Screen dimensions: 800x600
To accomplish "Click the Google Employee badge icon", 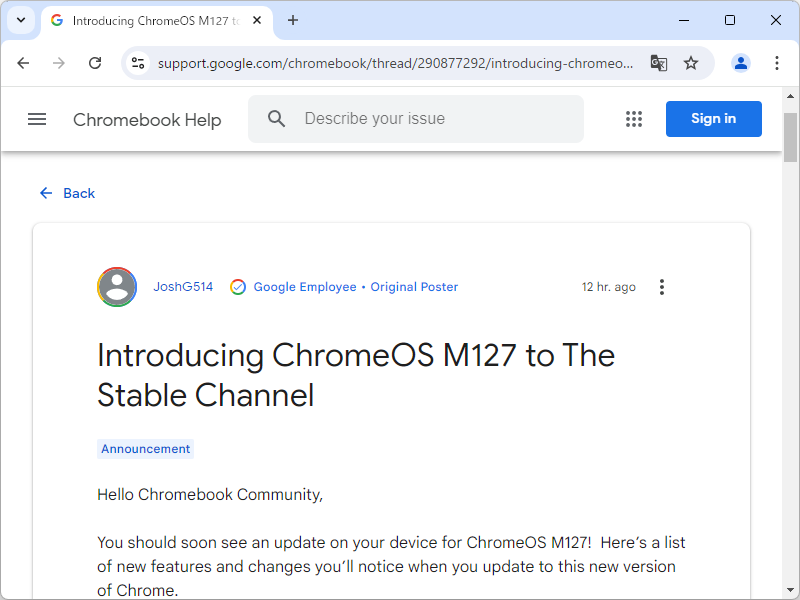I will pos(238,286).
